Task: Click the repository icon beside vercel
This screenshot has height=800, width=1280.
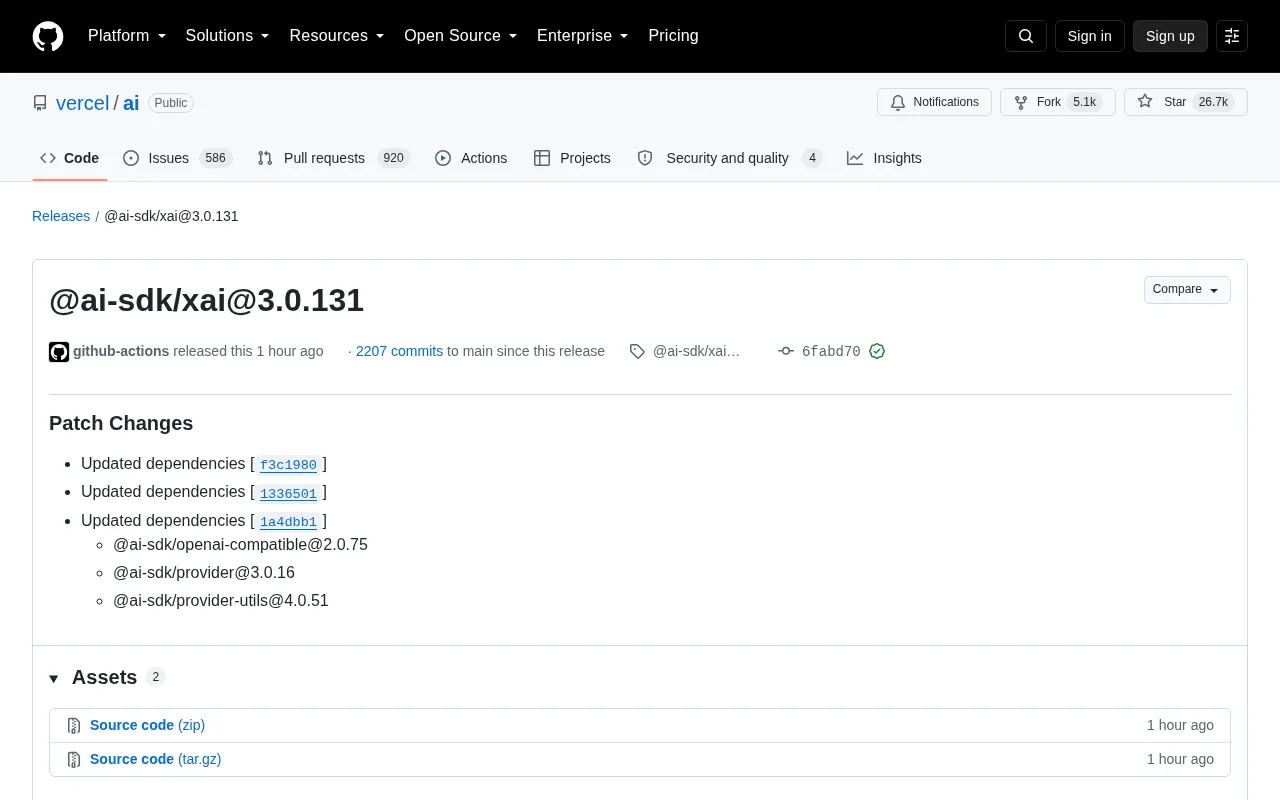Action: (40, 103)
